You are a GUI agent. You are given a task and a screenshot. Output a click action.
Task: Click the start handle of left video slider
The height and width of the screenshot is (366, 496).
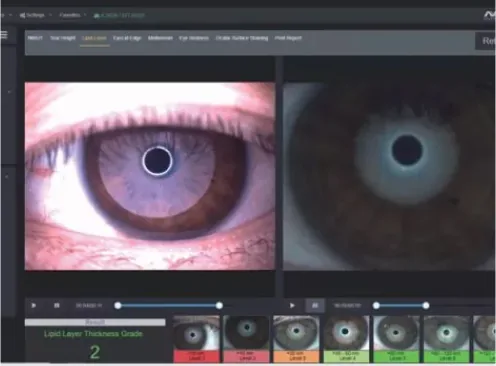point(118,305)
